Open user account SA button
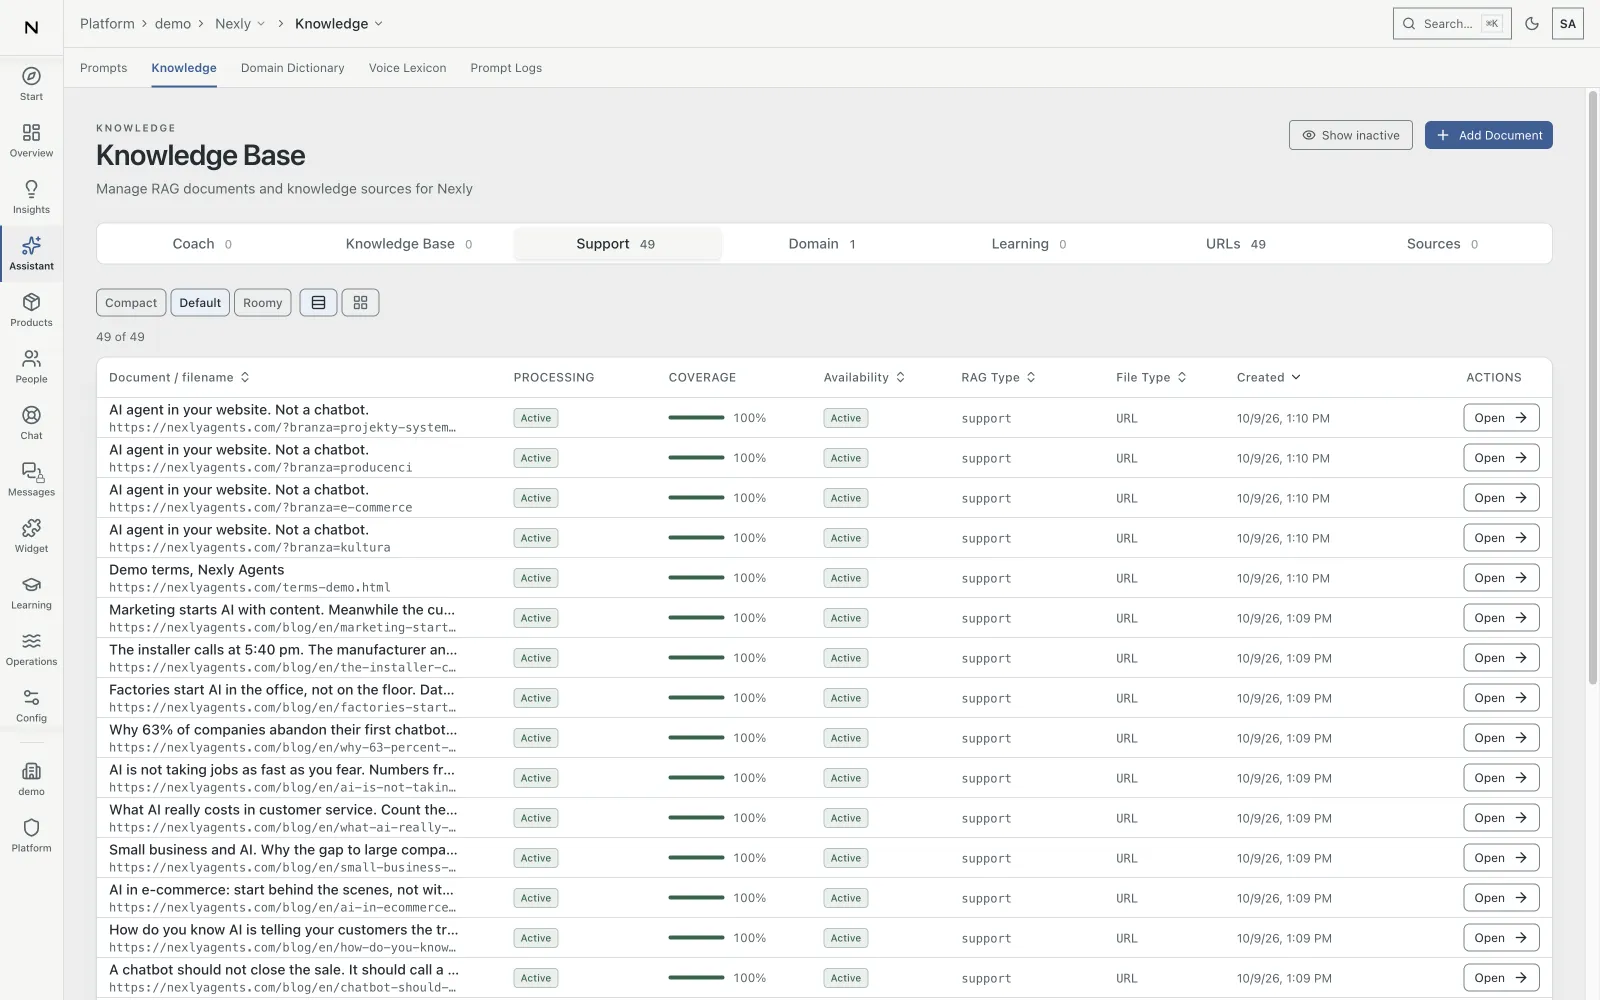Screen dimensions: 1600x1000 (1567, 24)
